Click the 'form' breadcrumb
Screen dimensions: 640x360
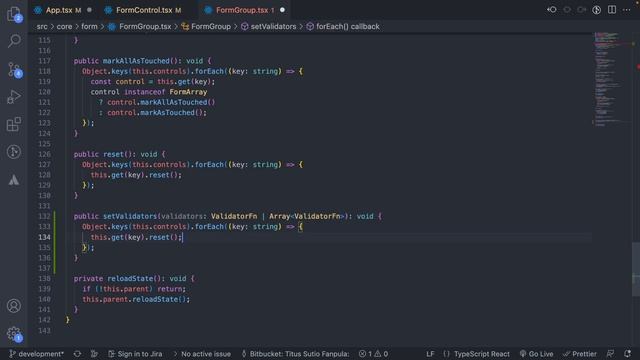point(89,27)
